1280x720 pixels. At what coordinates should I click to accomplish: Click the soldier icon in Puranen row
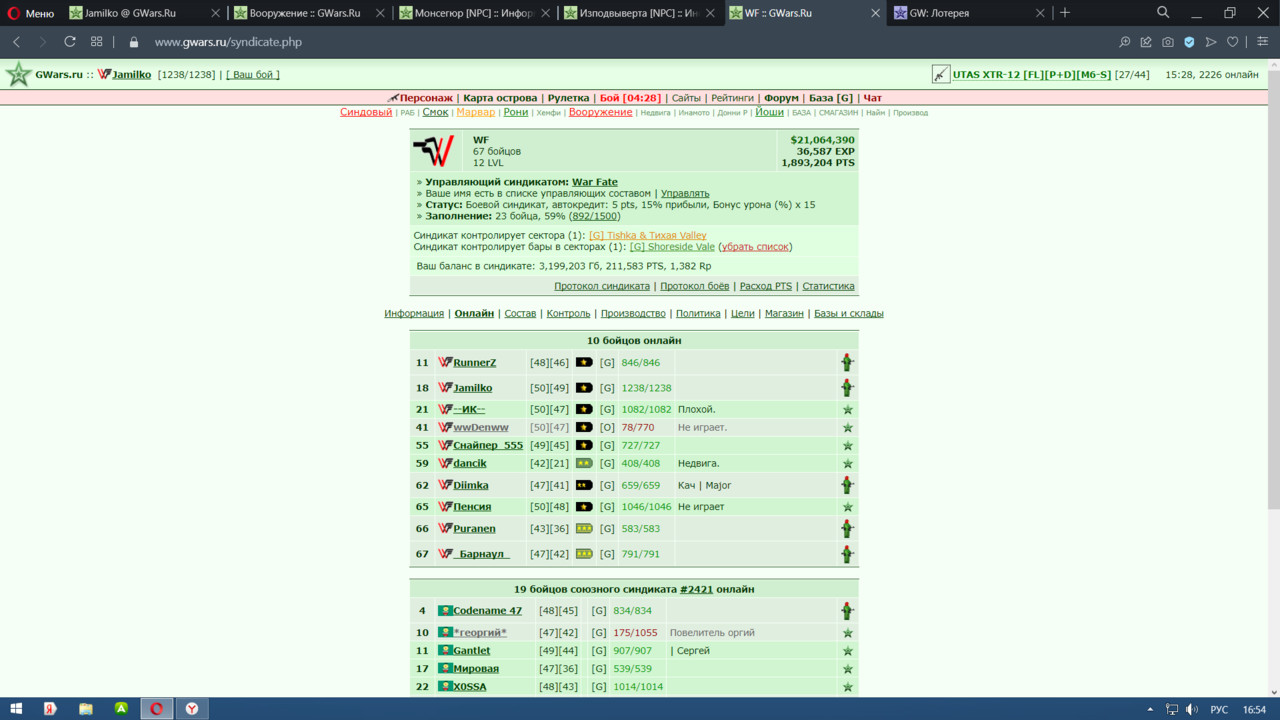(x=847, y=528)
